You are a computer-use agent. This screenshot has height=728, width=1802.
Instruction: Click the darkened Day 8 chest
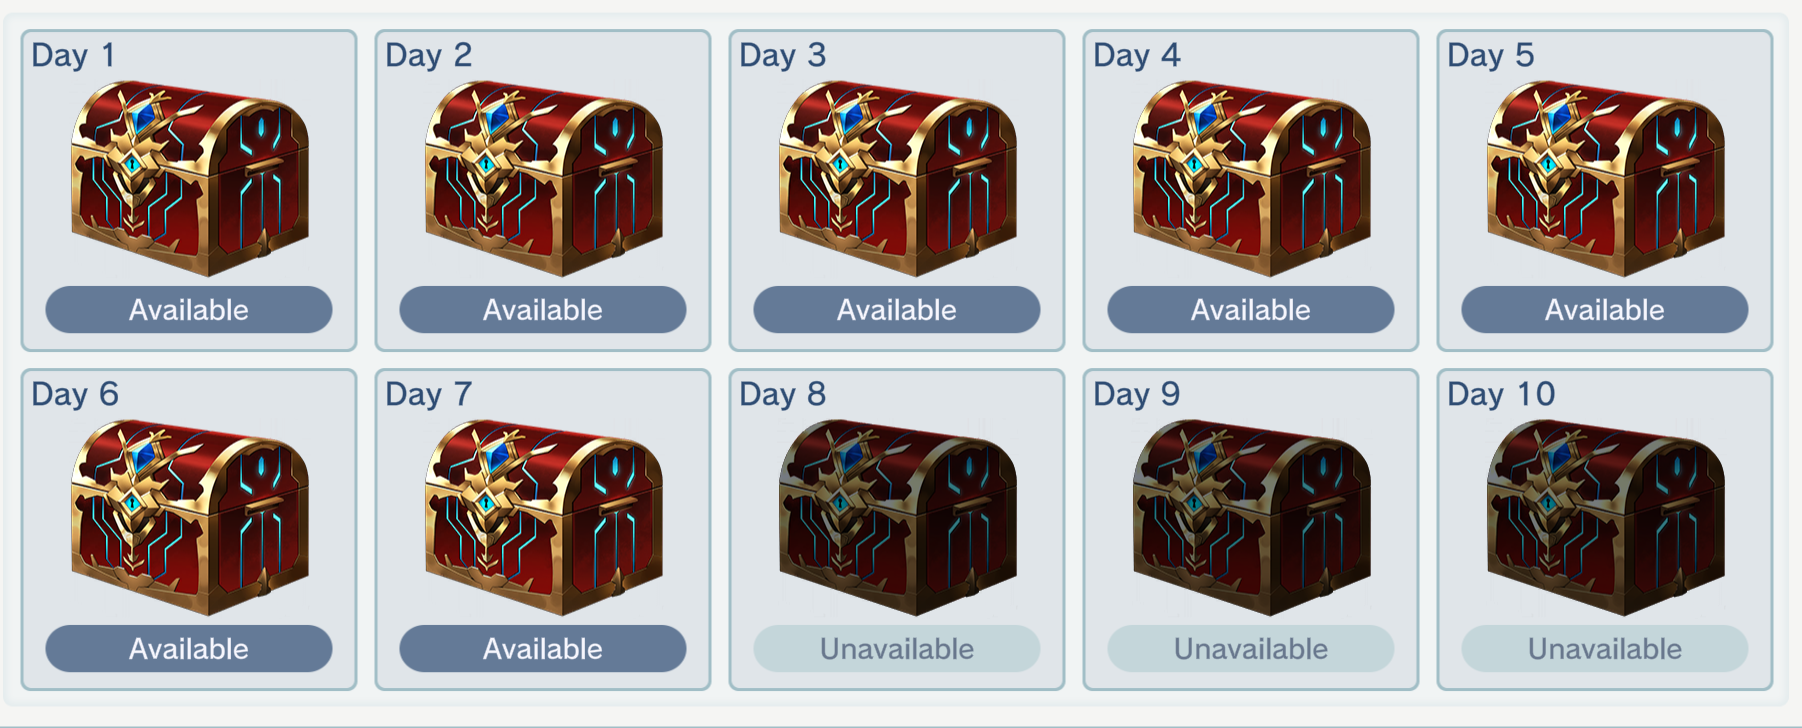click(897, 517)
